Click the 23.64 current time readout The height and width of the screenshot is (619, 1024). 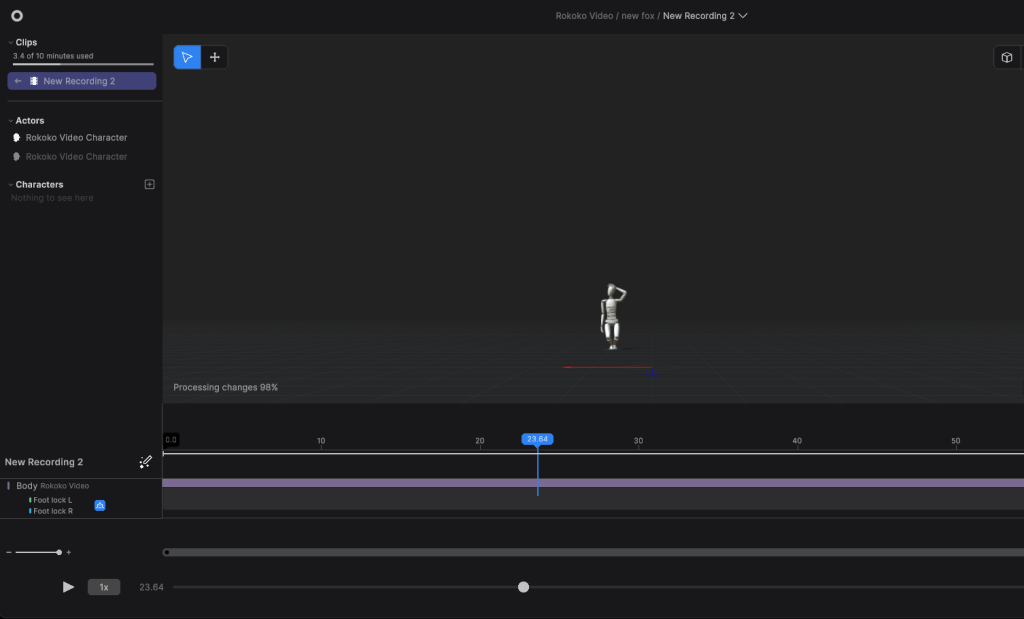[x=151, y=587]
